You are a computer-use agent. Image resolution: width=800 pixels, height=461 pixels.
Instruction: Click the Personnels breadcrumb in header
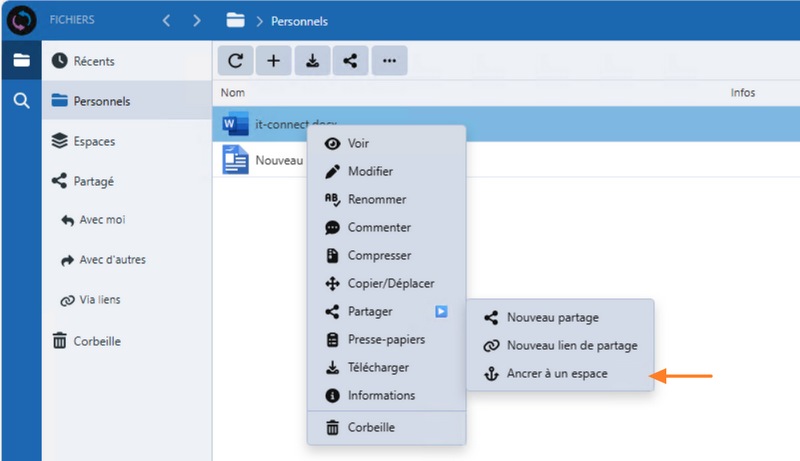pos(300,21)
